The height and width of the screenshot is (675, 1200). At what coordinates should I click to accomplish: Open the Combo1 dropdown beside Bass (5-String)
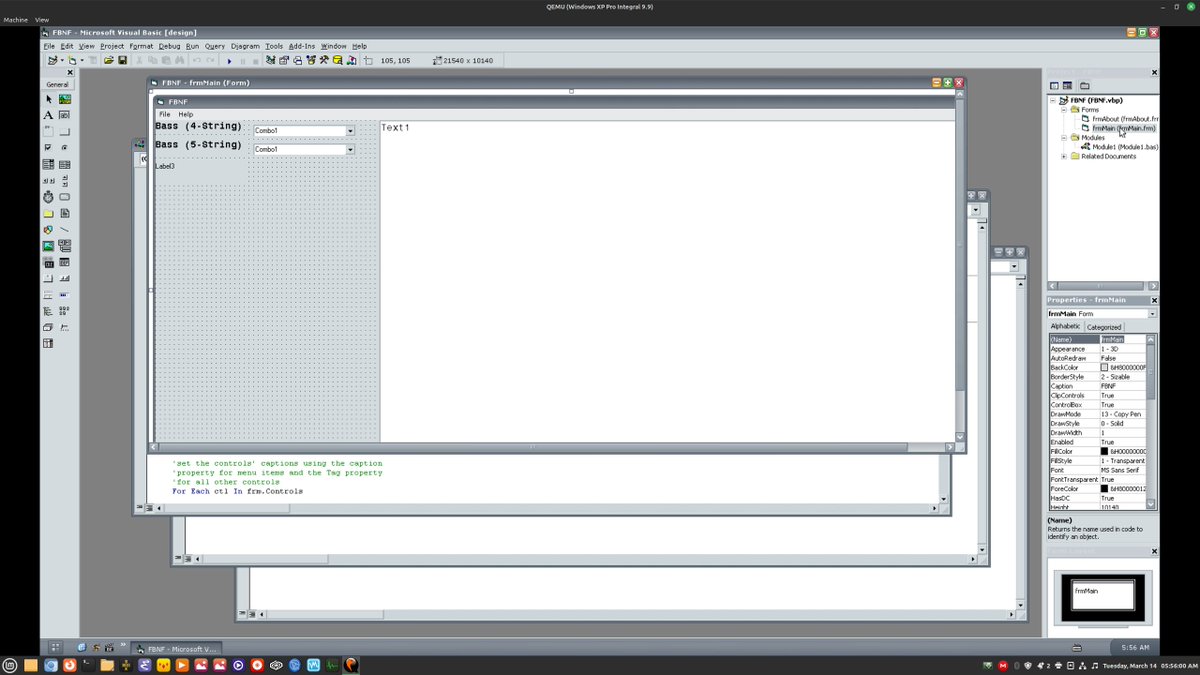click(351, 150)
